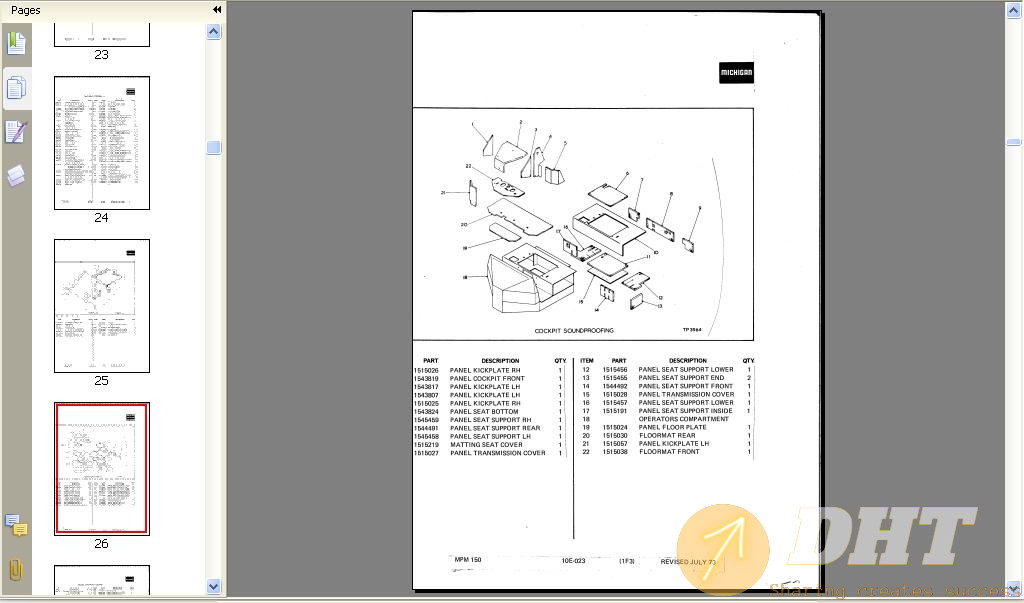Click thumbnail panel scroll down arrow
This screenshot has width=1024, height=603.
point(214,586)
